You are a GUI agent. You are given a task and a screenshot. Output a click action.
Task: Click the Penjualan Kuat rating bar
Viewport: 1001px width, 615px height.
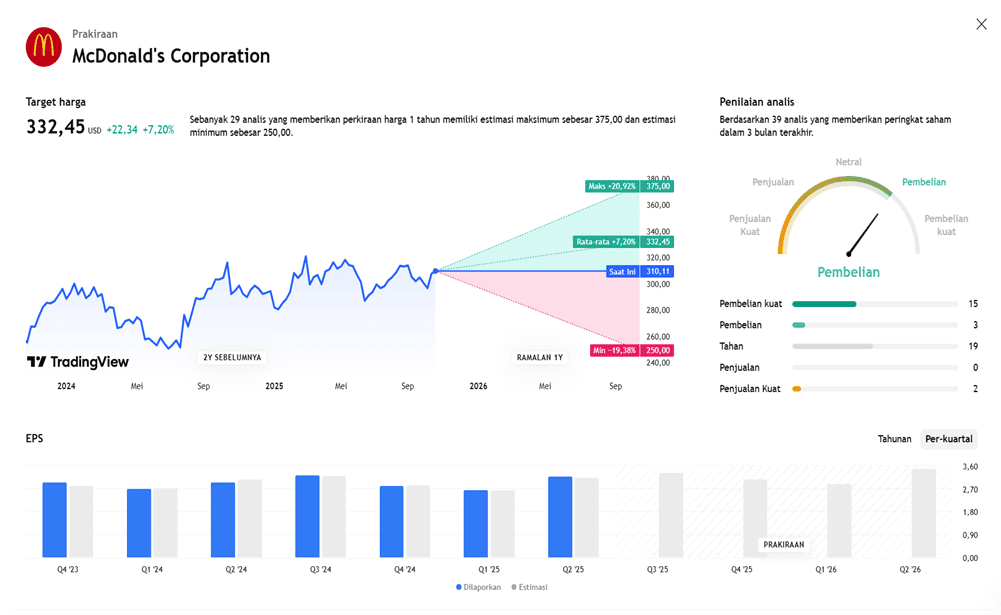point(873,389)
